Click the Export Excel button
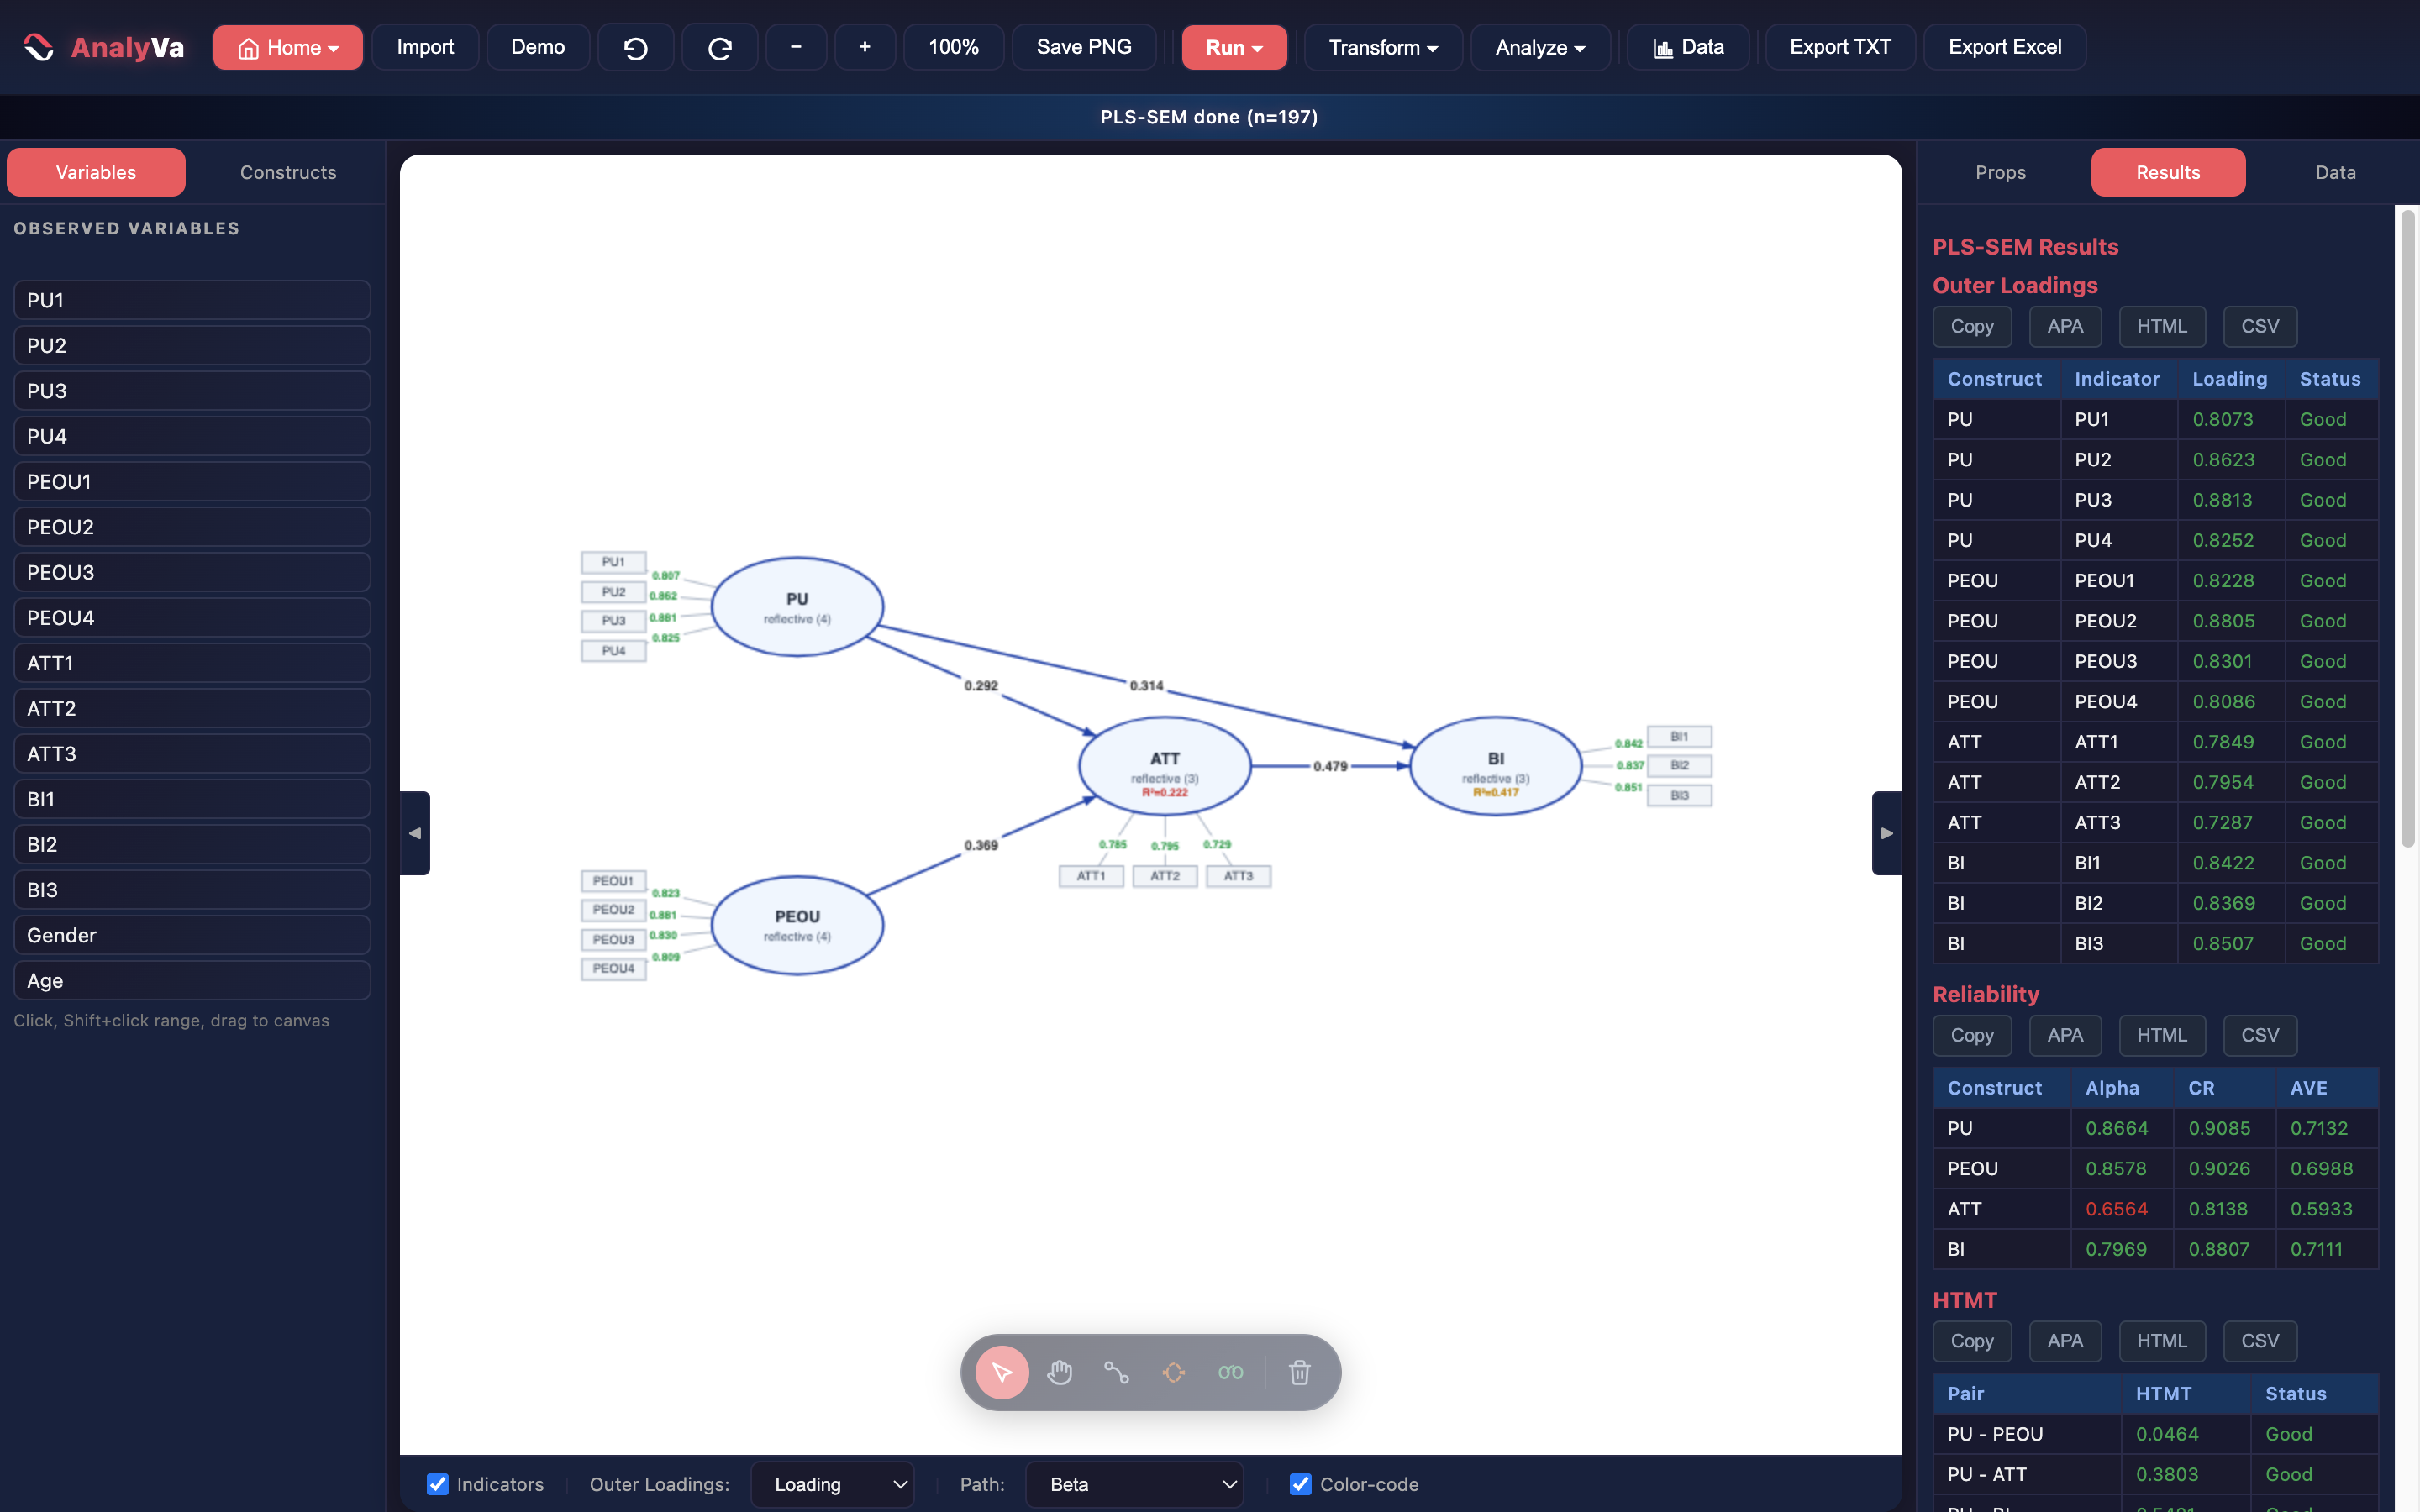2420x1512 pixels. coord(2004,47)
